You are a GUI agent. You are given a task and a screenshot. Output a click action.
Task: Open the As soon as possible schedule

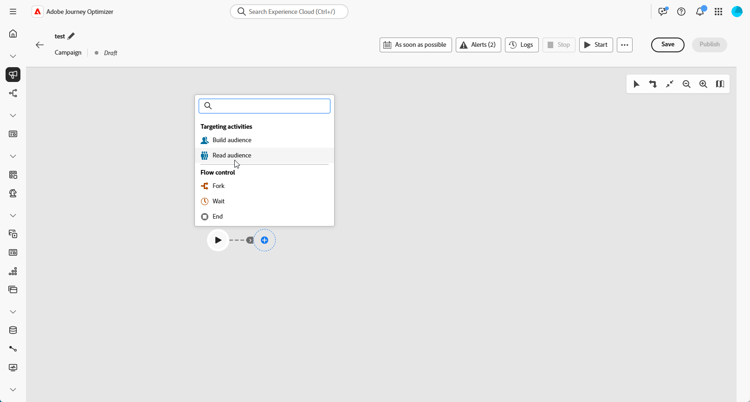[416, 45]
